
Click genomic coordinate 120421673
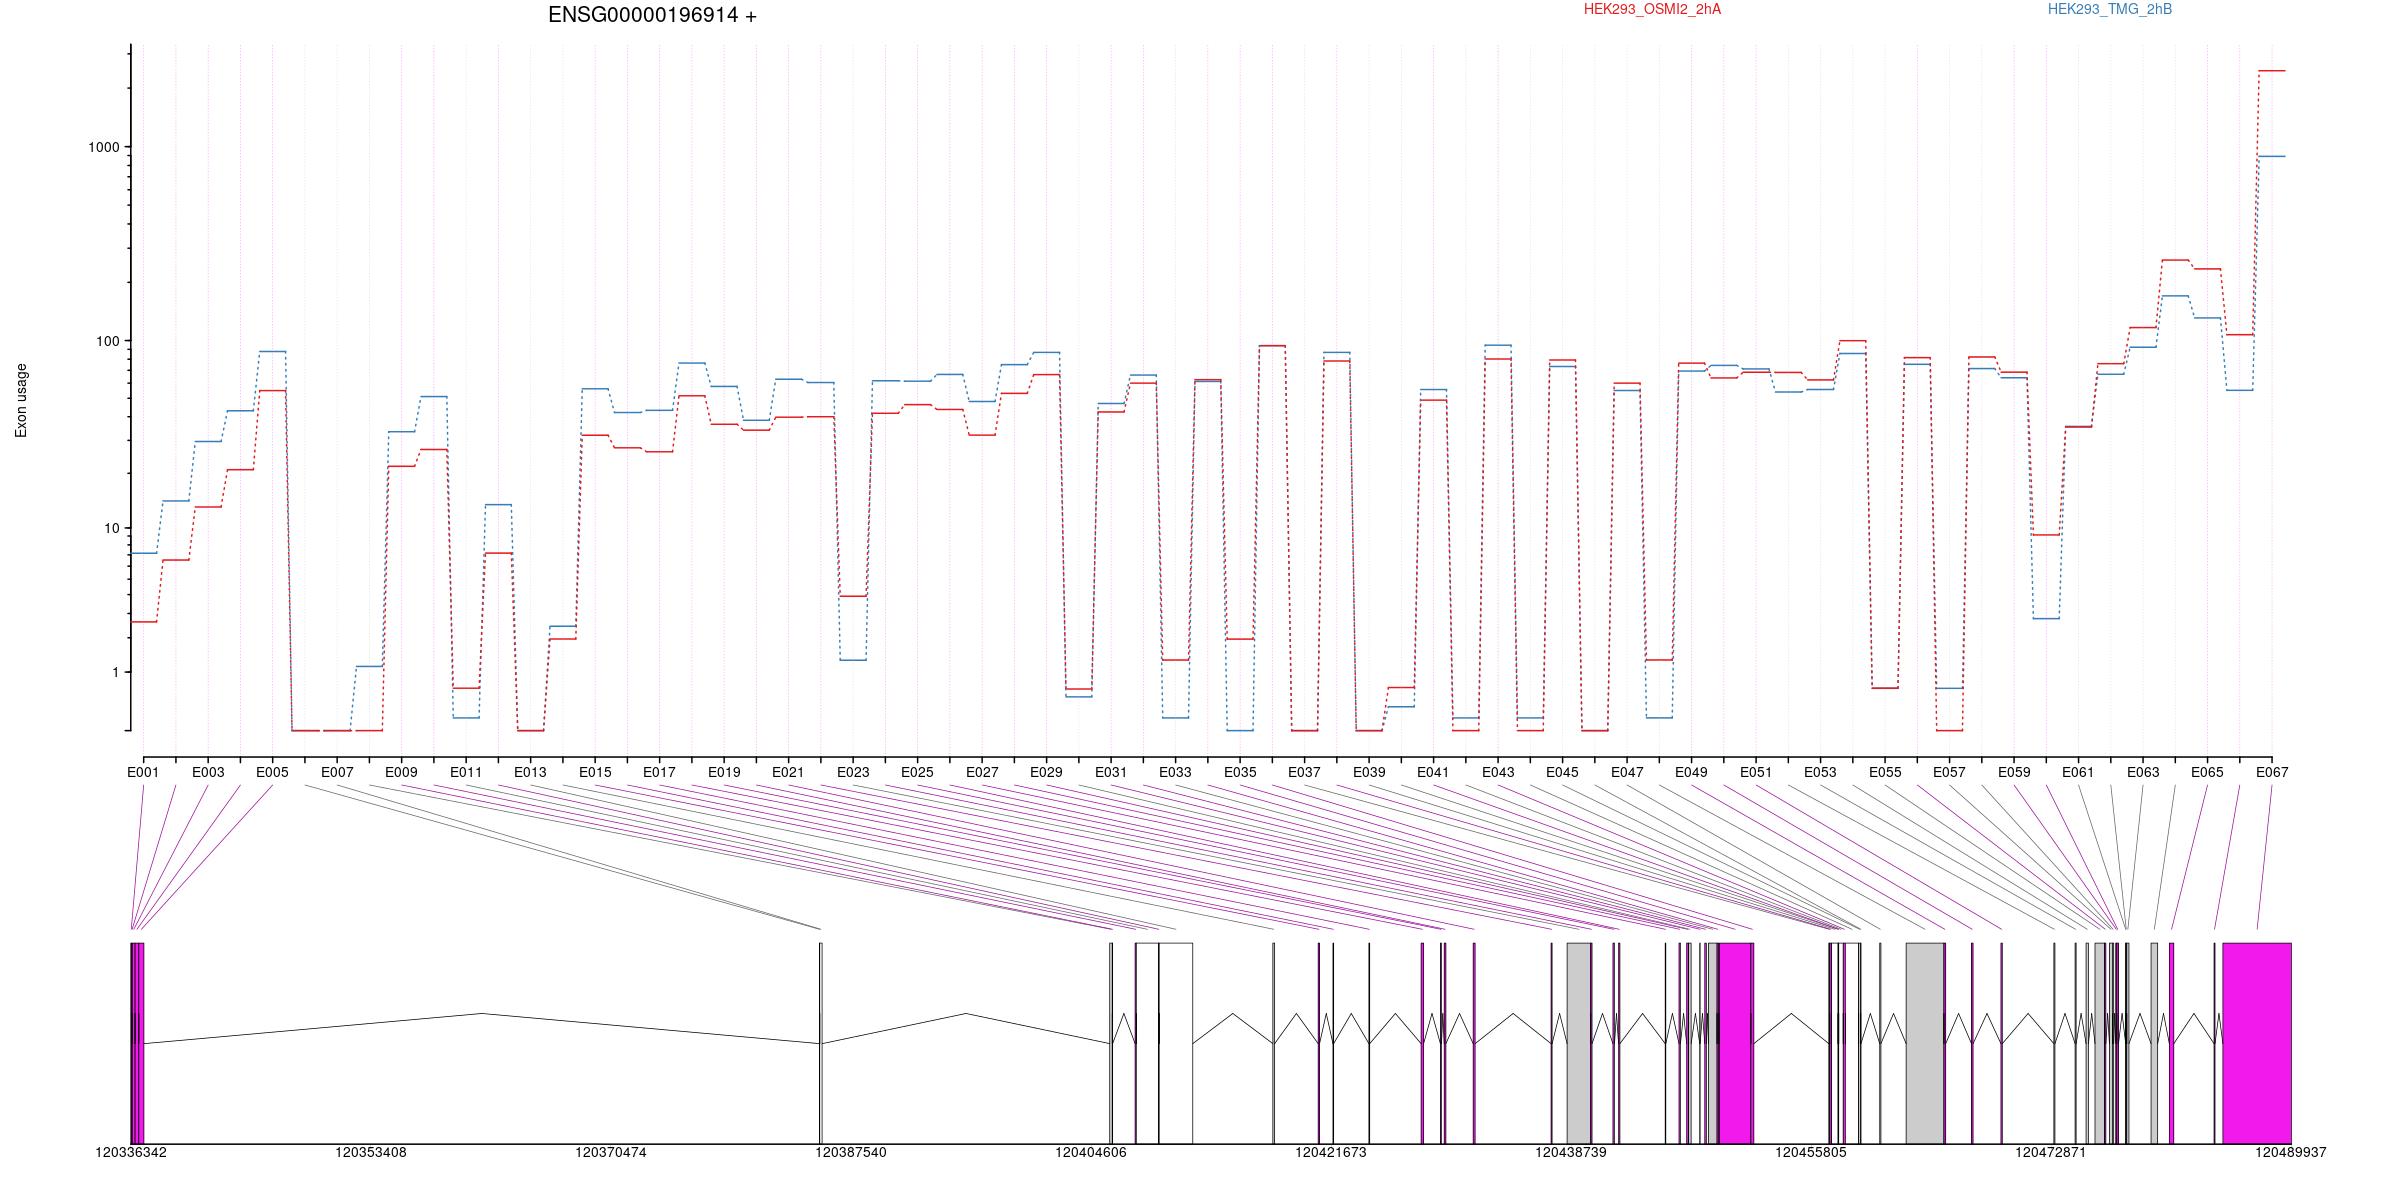[x=1331, y=1153]
